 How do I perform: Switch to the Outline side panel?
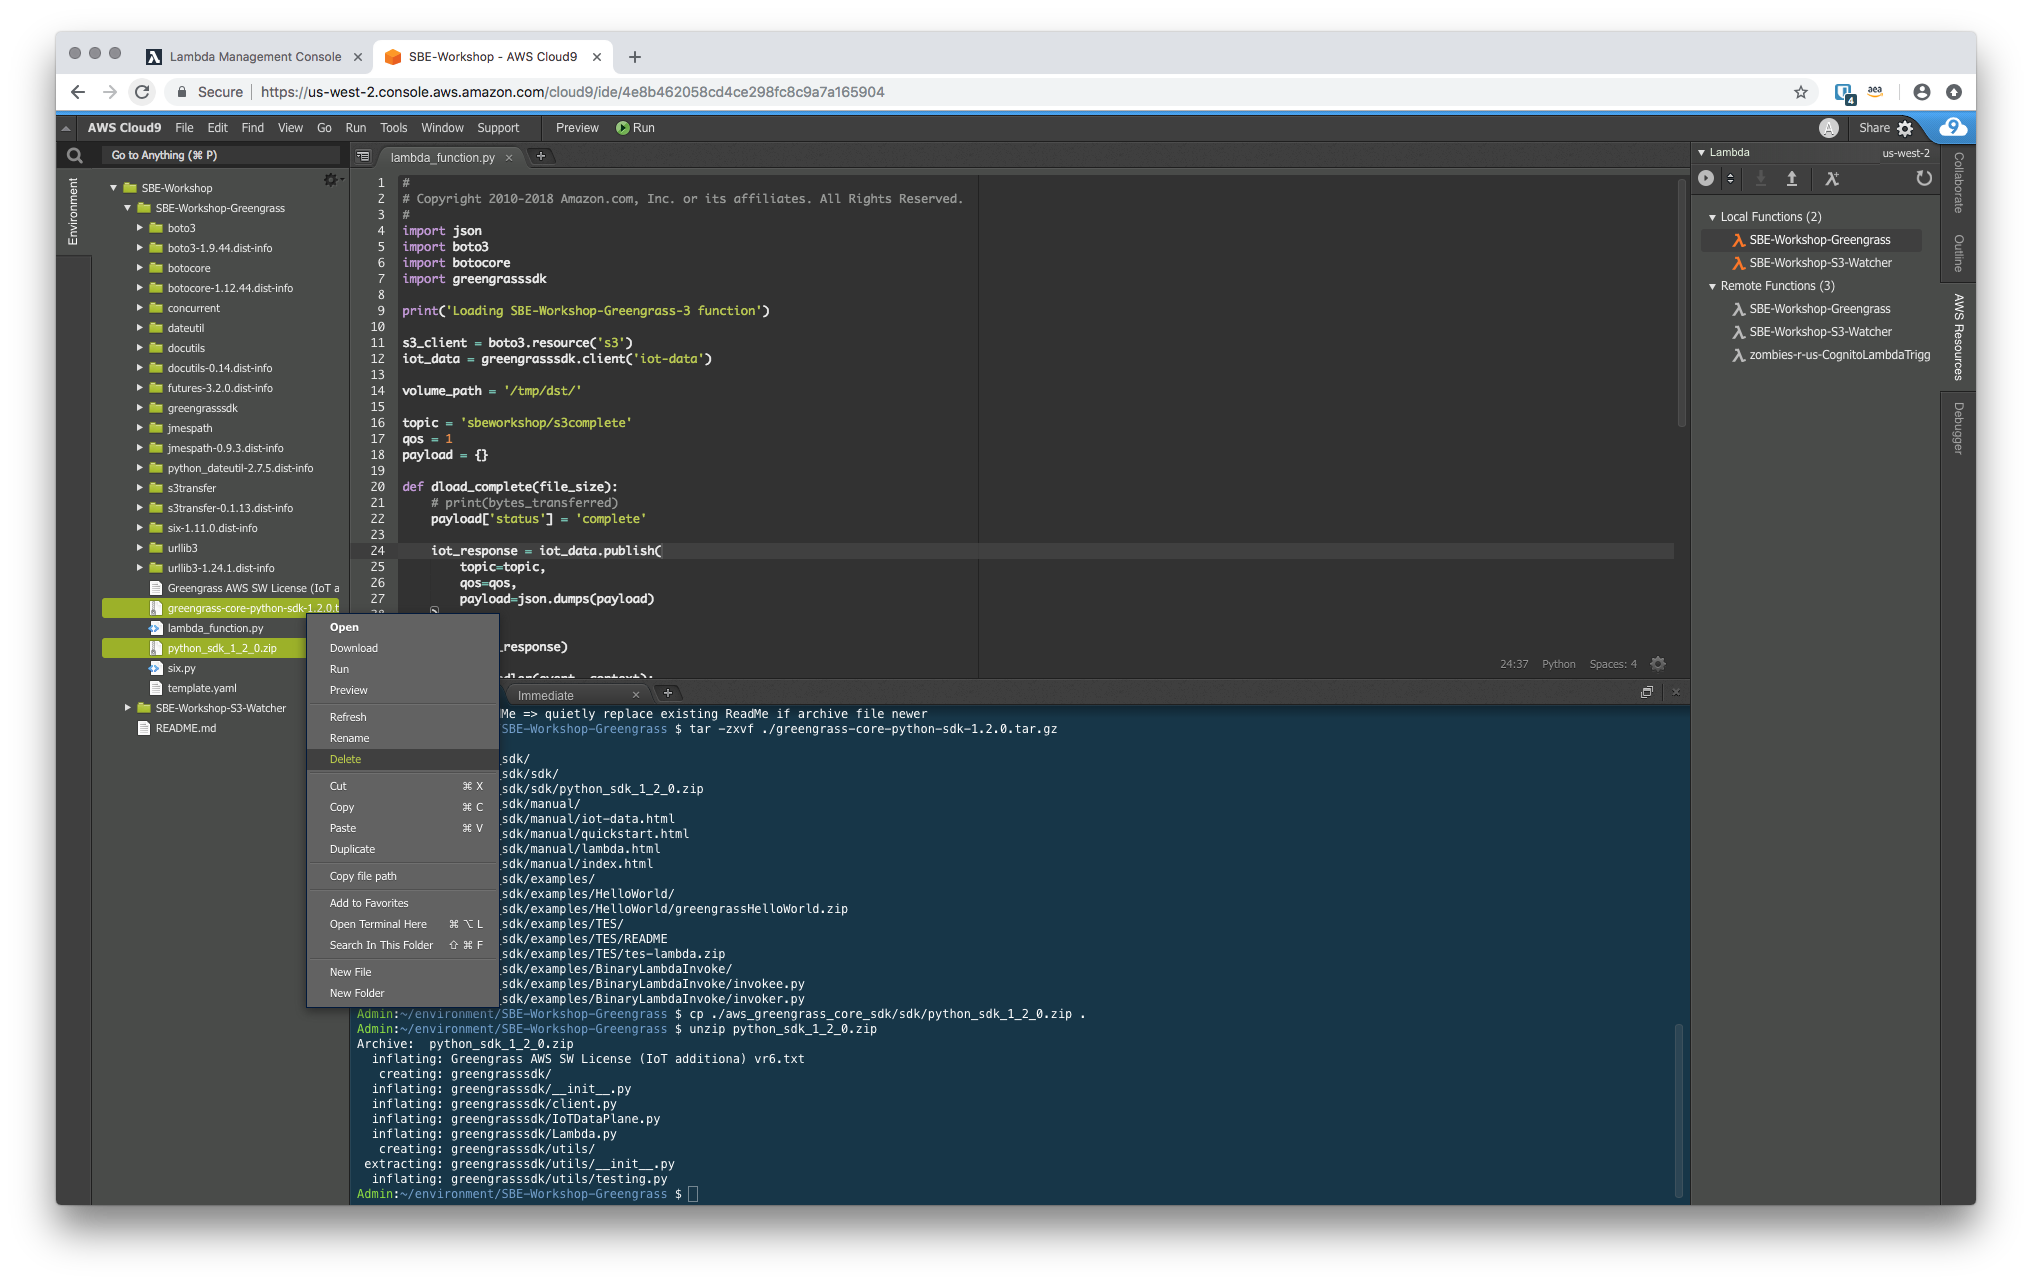tap(1959, 253)
